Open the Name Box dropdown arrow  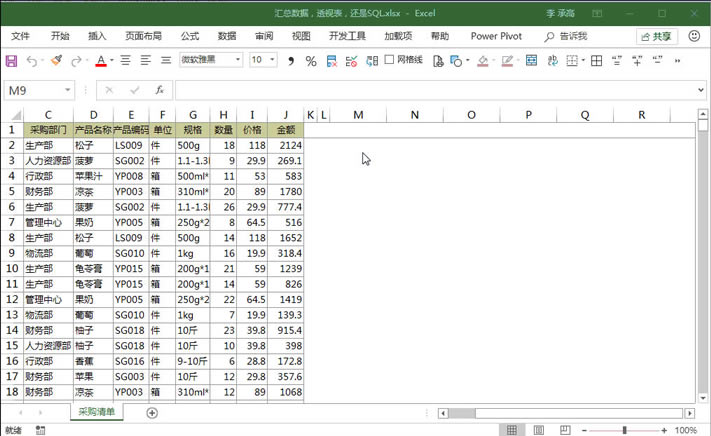(67, 90)
